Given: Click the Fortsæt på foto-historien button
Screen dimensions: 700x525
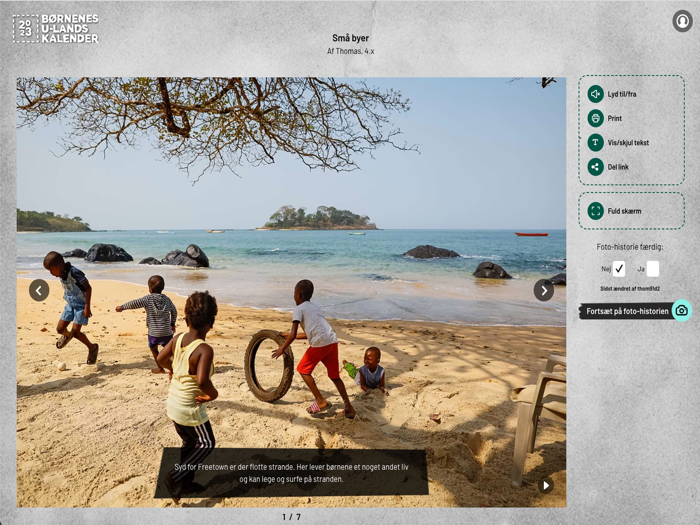Looking at the screenshot, I should point(627,311).
